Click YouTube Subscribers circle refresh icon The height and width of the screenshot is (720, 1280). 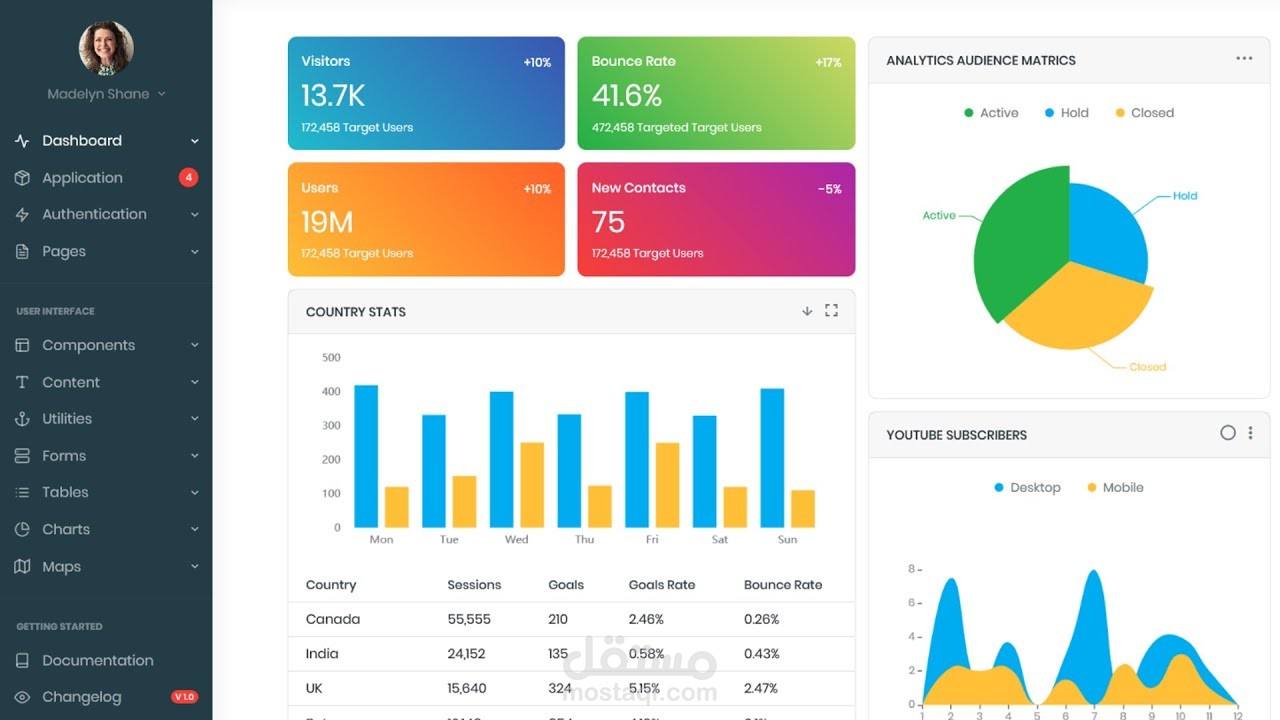point(1228,433)
